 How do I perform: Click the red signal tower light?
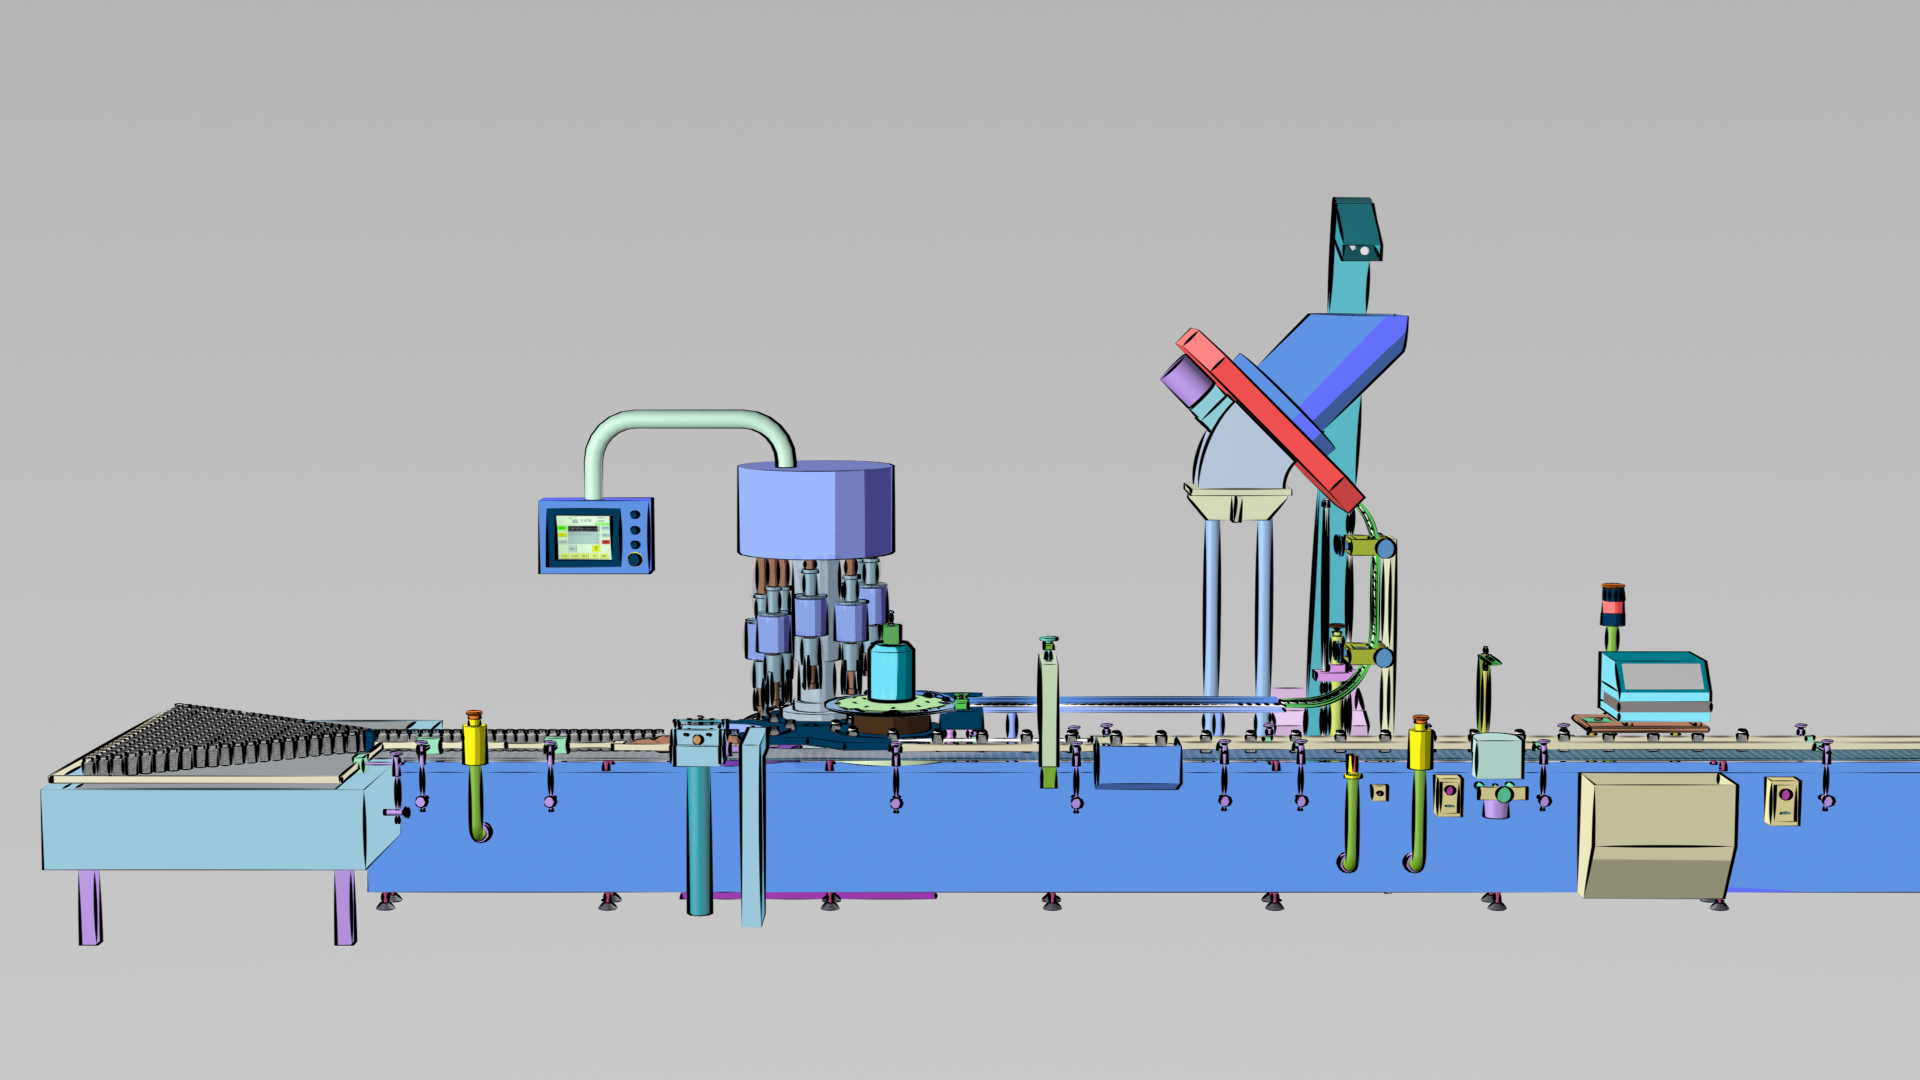coord(1612,606)
